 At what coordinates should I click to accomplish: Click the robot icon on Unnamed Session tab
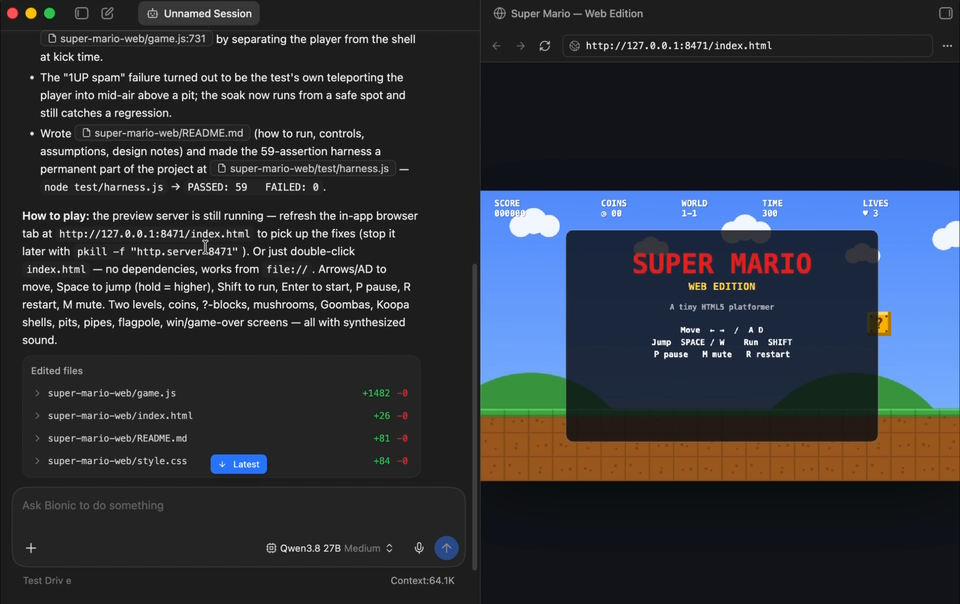(152, 13)
